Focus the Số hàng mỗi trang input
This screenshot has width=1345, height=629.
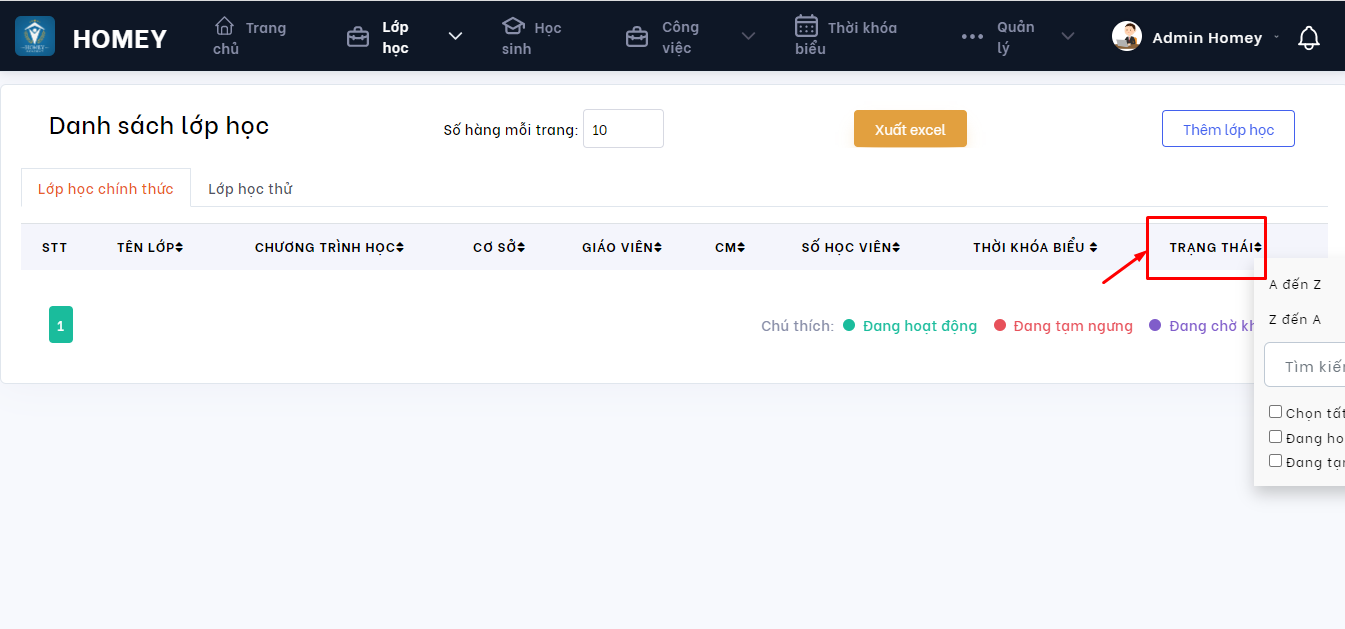[x=623, y=129]
